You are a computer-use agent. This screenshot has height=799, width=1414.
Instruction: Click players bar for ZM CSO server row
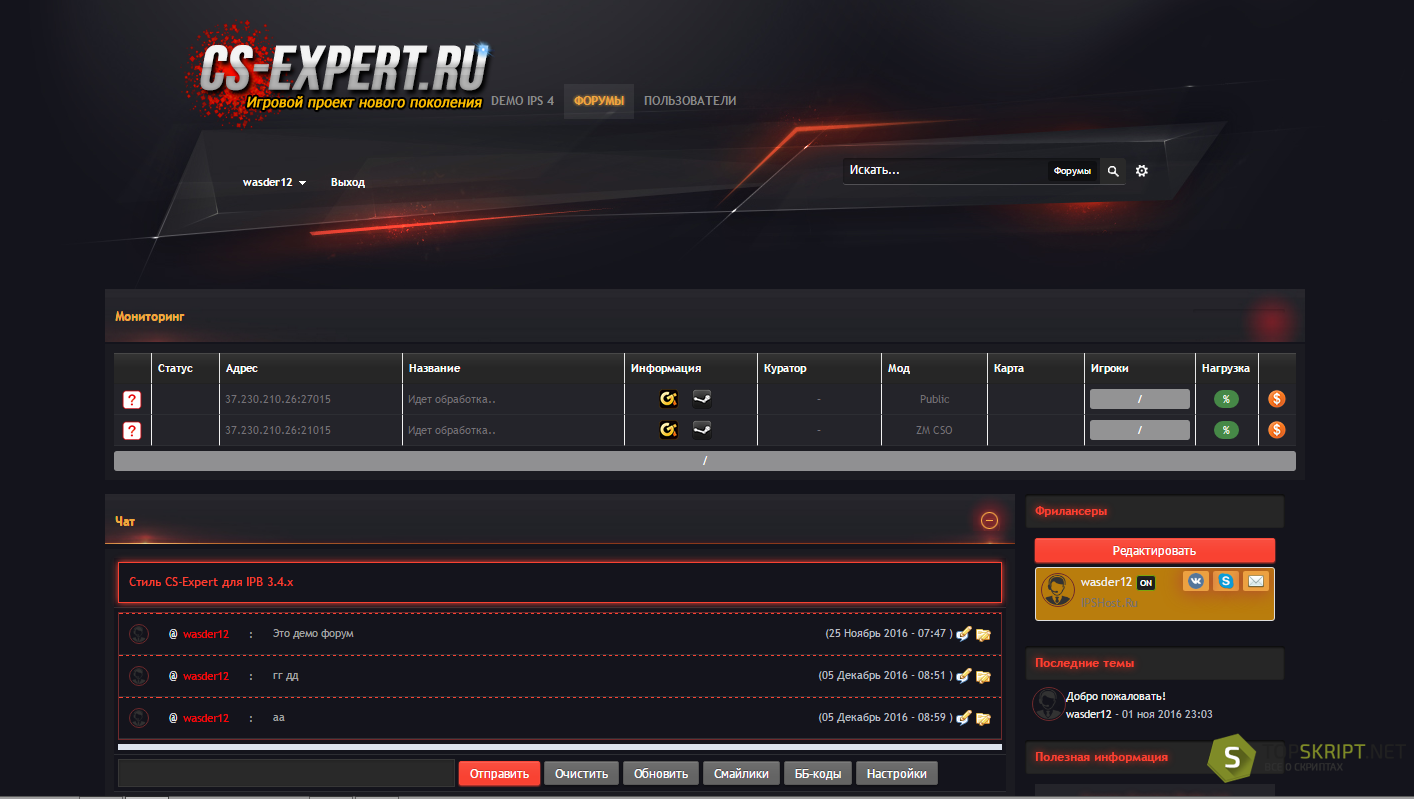click(x=1139, y=430)
